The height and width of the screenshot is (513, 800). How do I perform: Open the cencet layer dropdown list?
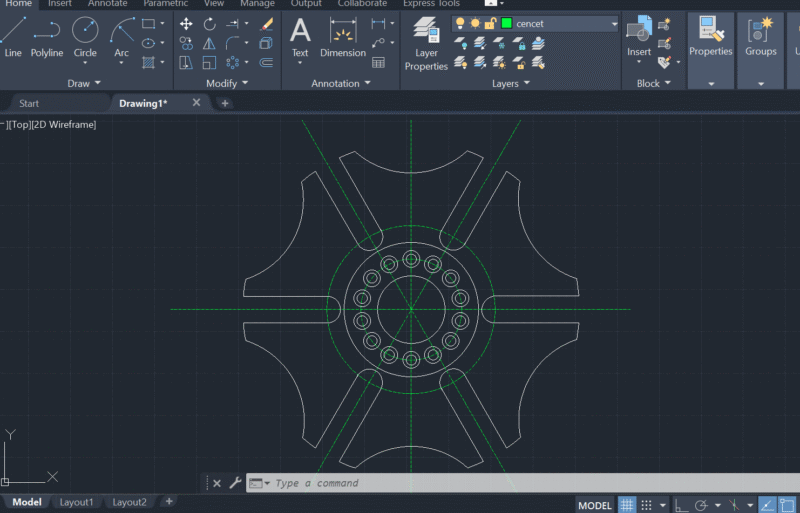pyautogui.click(x=614, y=23)
